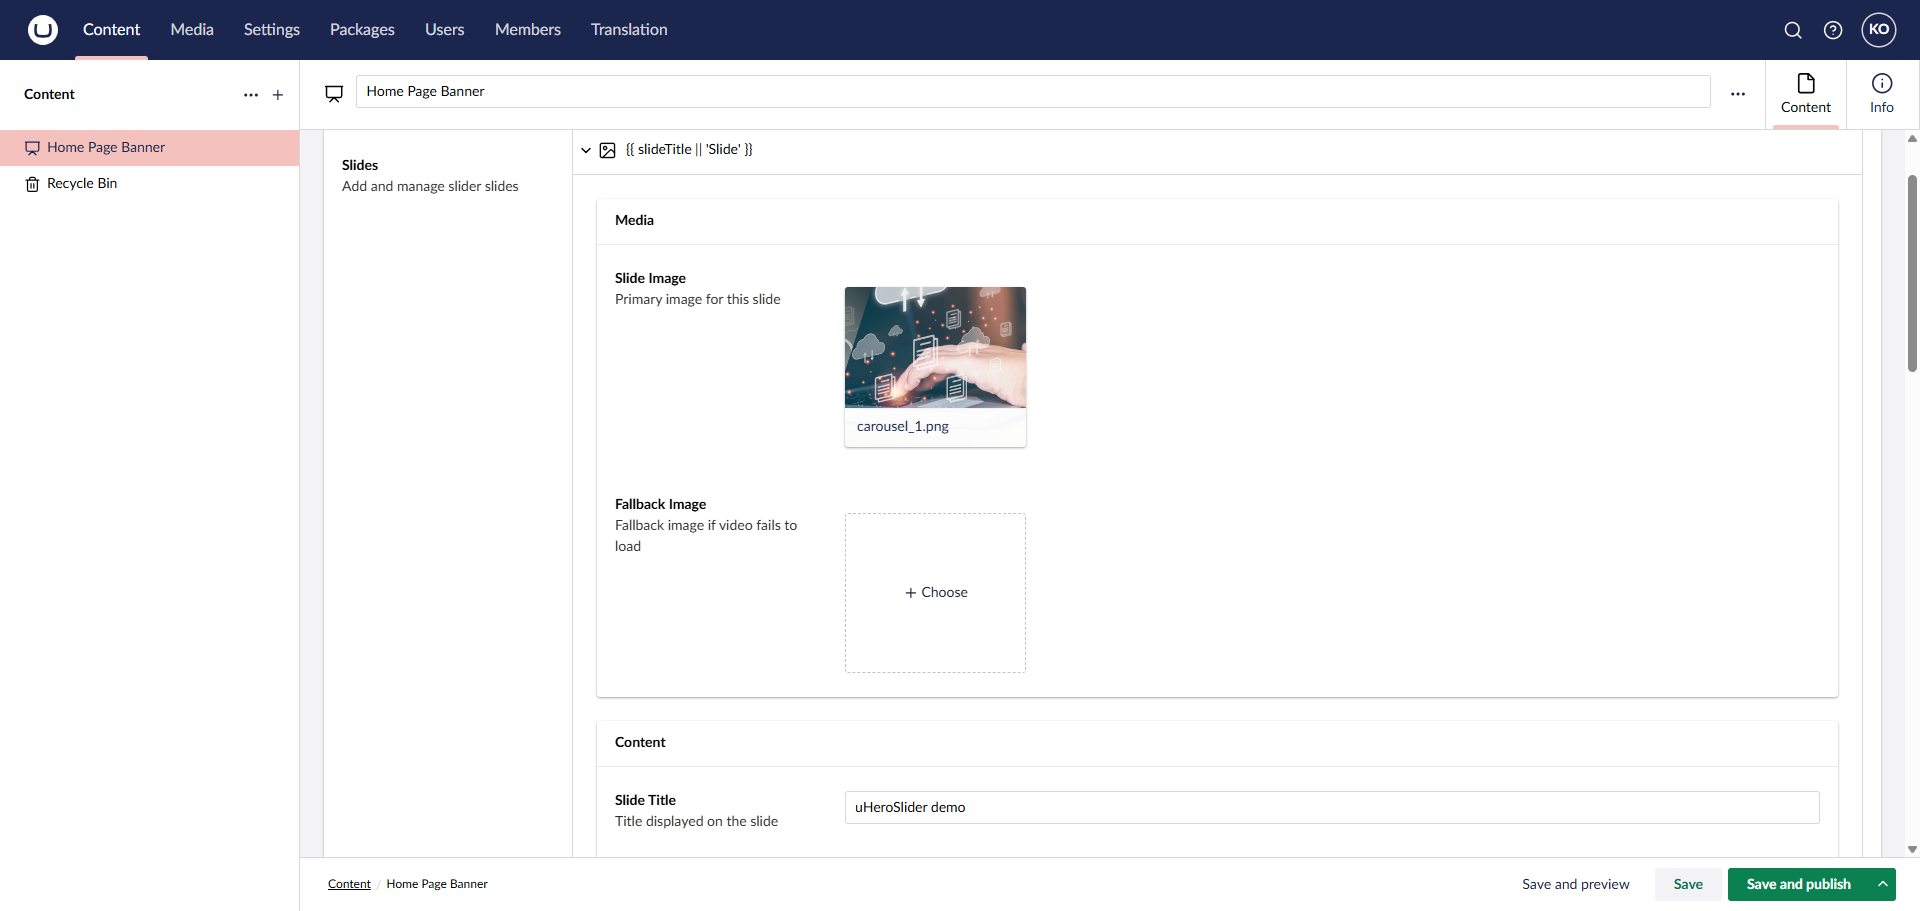This screenshot has width=1920, height=911.
Task: Follow the Content breadcrumb link
Action: click(x=349, y=884)
